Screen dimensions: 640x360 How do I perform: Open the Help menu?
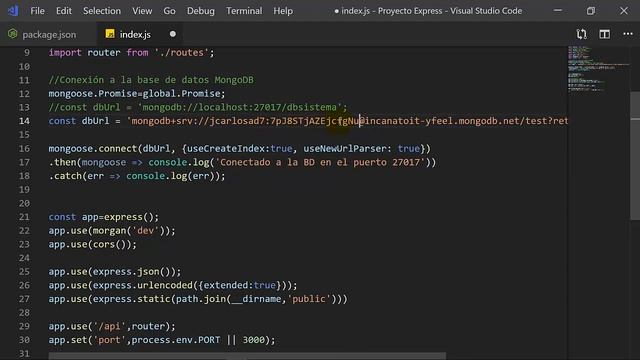pos(283,11)
